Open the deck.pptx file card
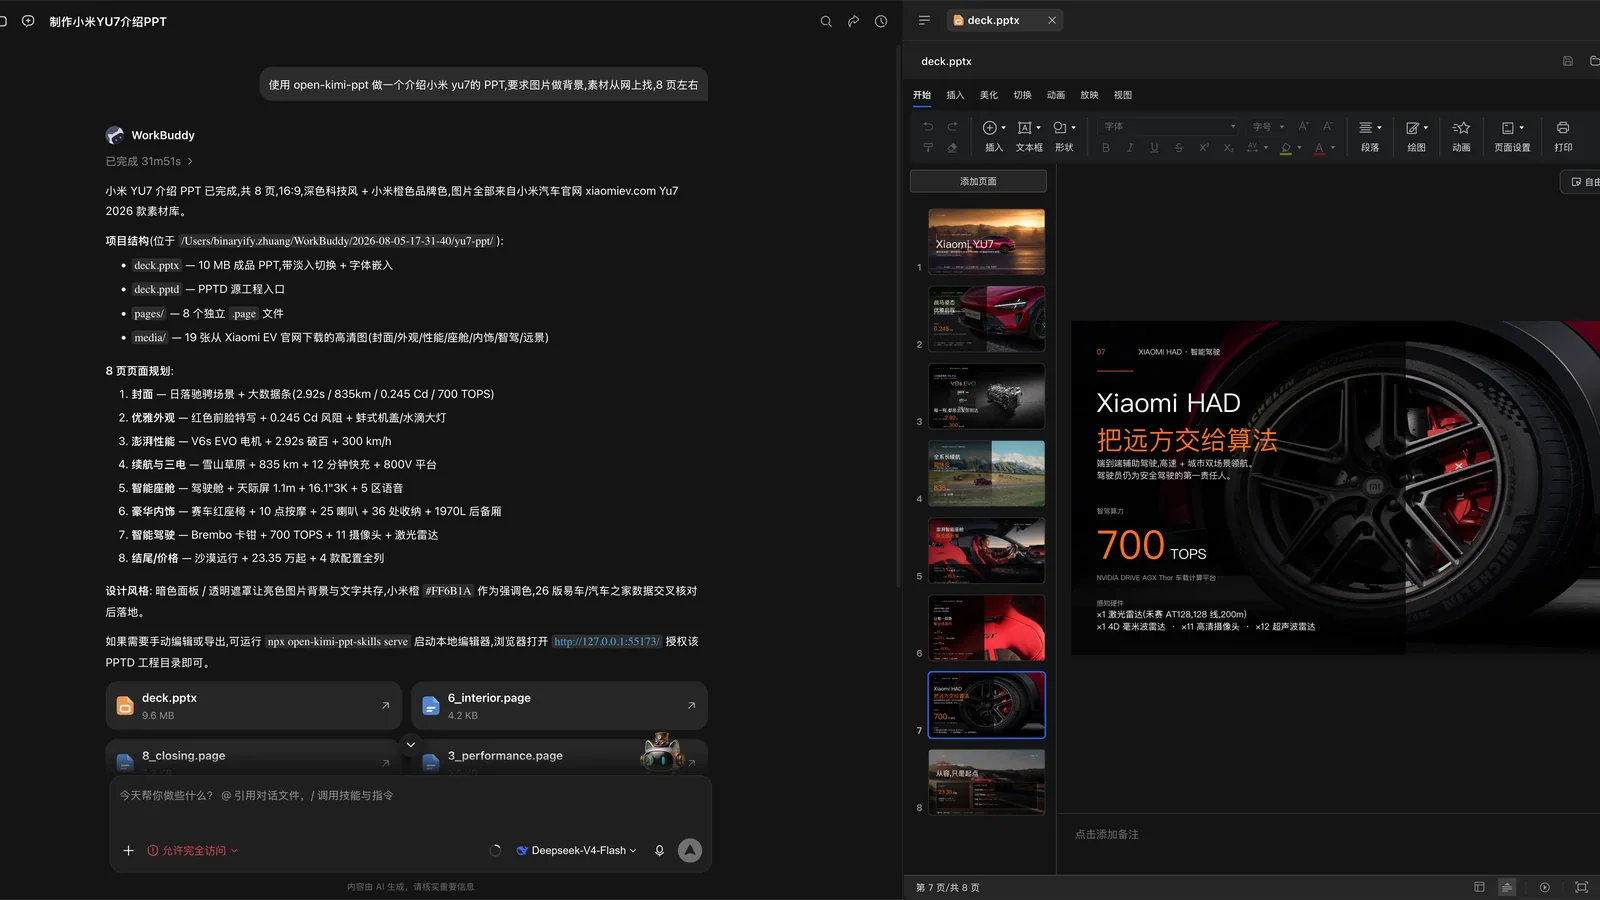The height and width of the screenshot is (900, 1600). 253,706
